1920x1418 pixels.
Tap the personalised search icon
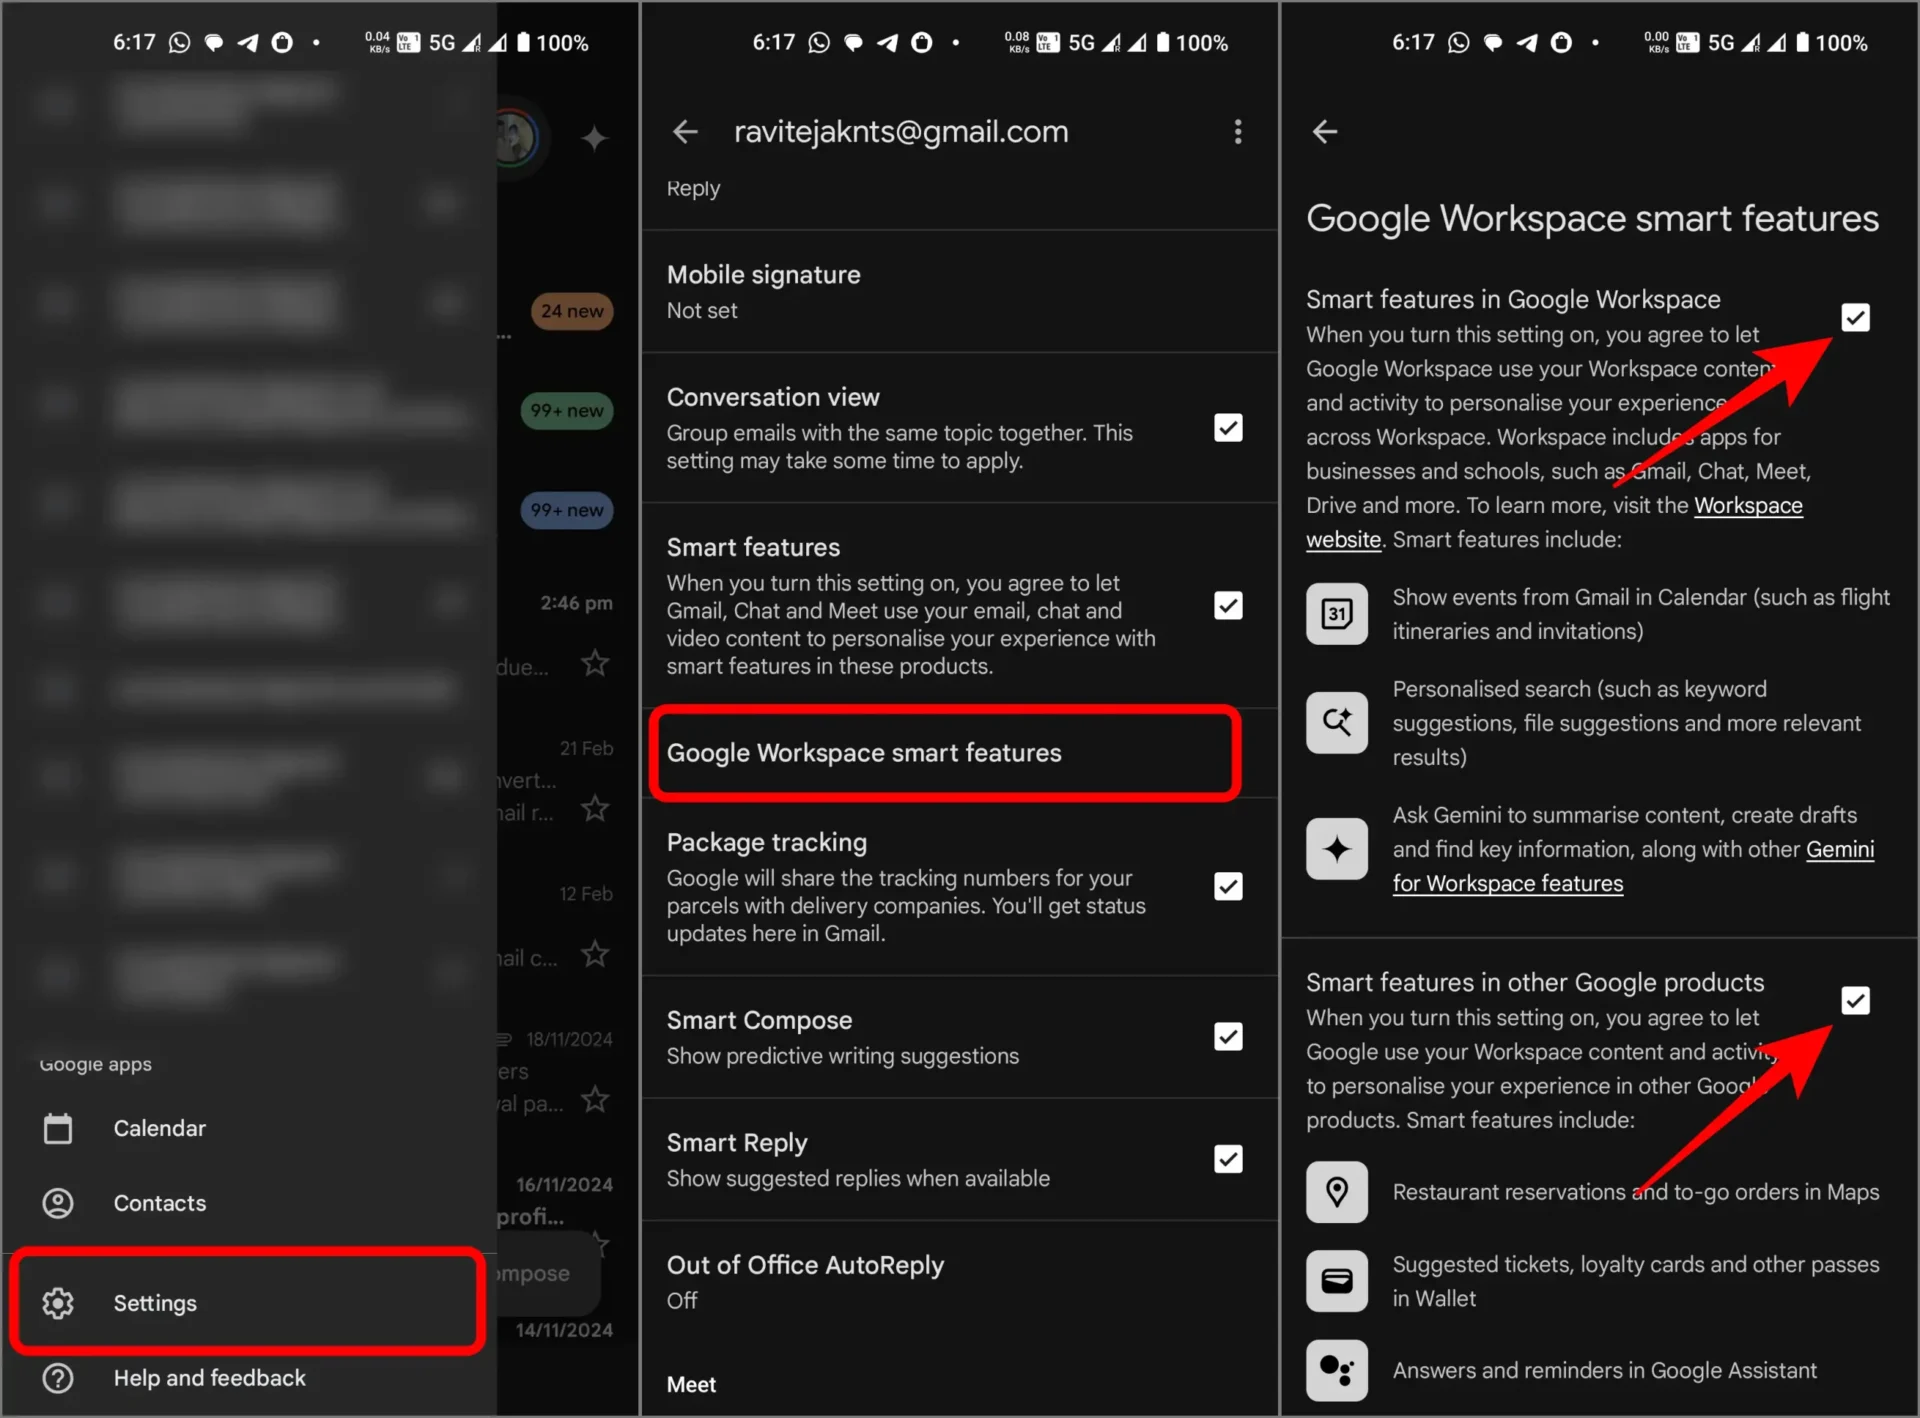1336,722
